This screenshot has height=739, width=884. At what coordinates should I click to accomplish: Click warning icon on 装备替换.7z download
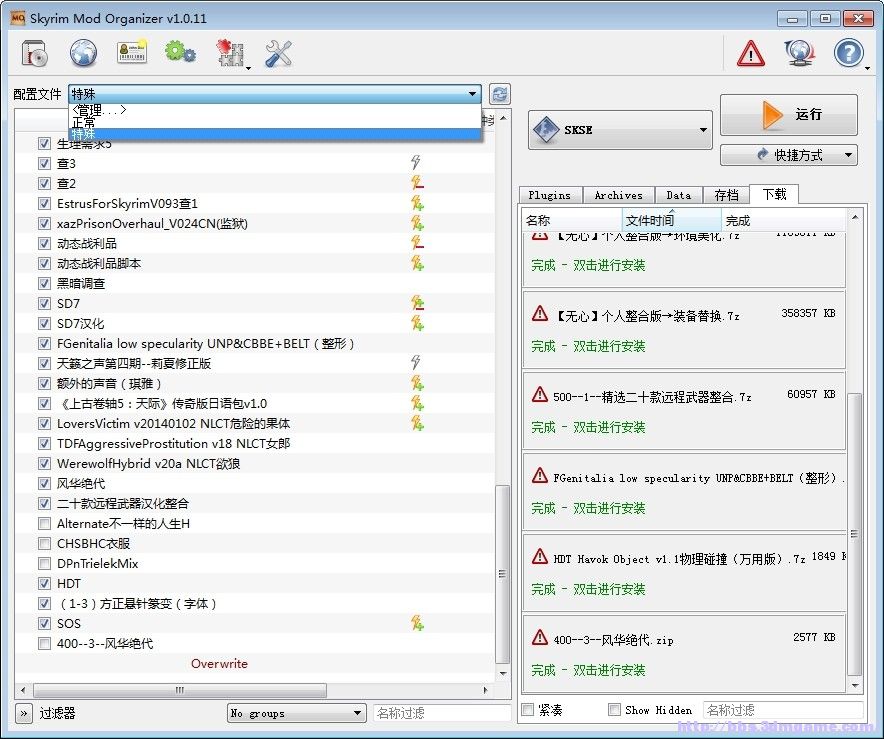[x=540, y=313]
